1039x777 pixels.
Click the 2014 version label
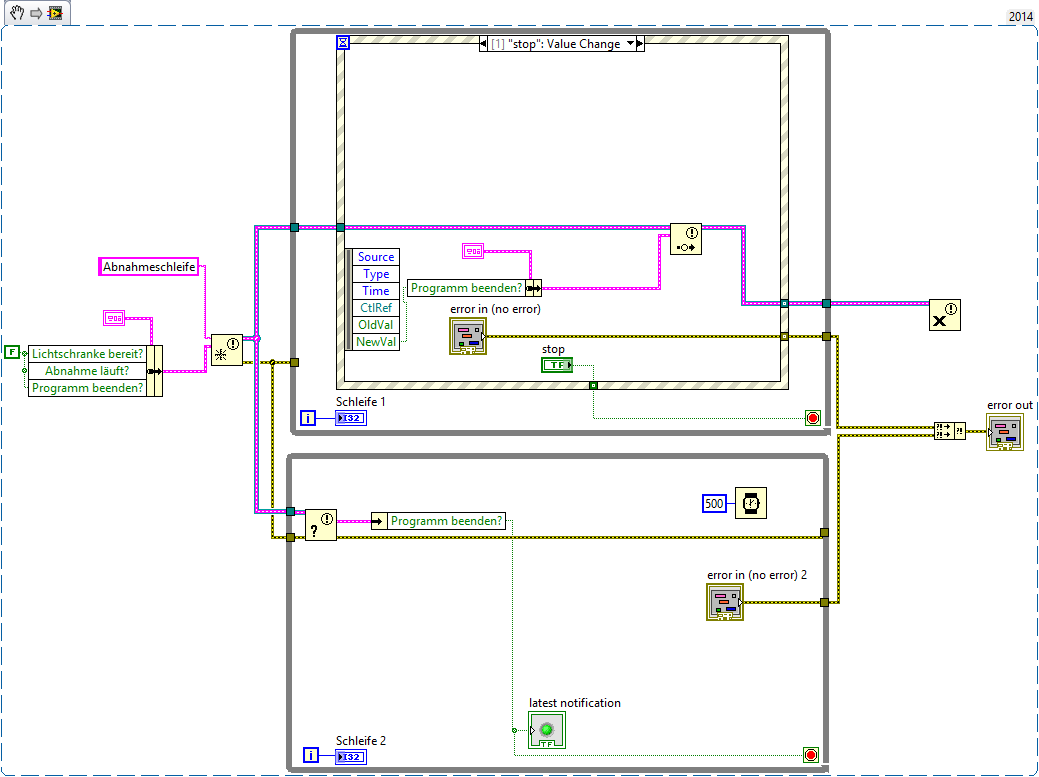point(1020,17)
